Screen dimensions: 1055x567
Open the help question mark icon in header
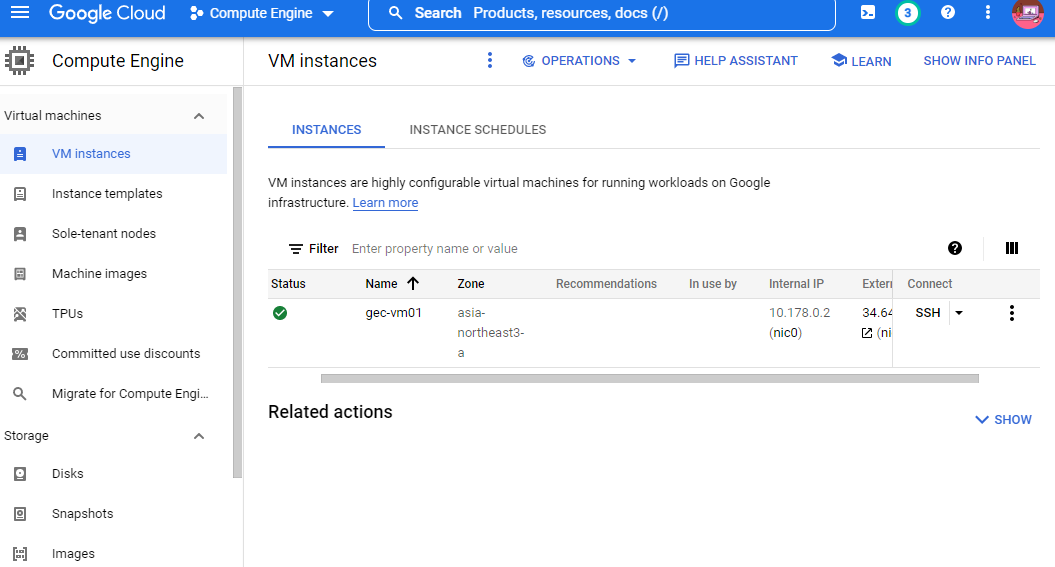click(x=948, y=13)
